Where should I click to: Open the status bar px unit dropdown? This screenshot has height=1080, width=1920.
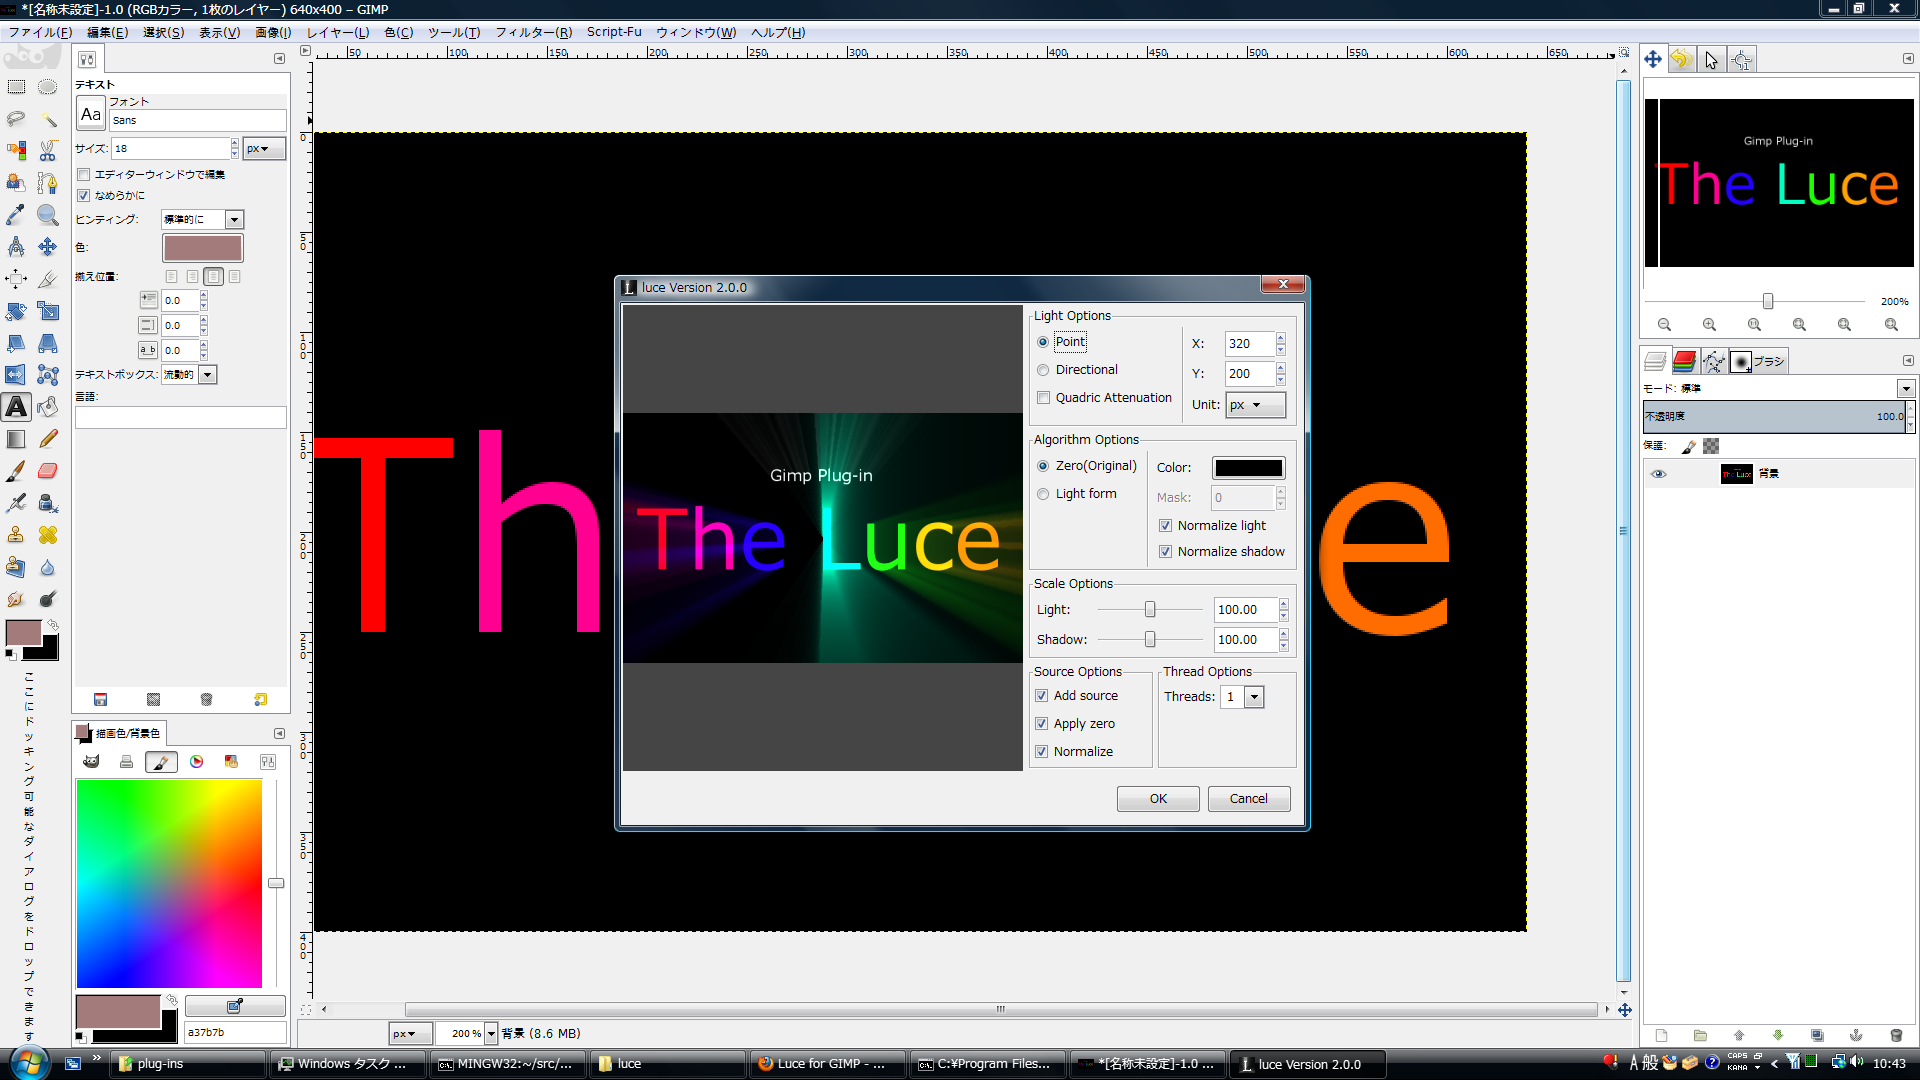point(409,1034)
